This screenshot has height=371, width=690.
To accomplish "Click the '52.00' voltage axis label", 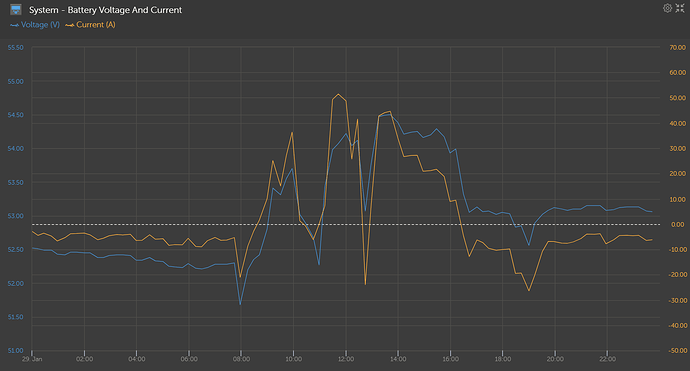I will 15,283.
